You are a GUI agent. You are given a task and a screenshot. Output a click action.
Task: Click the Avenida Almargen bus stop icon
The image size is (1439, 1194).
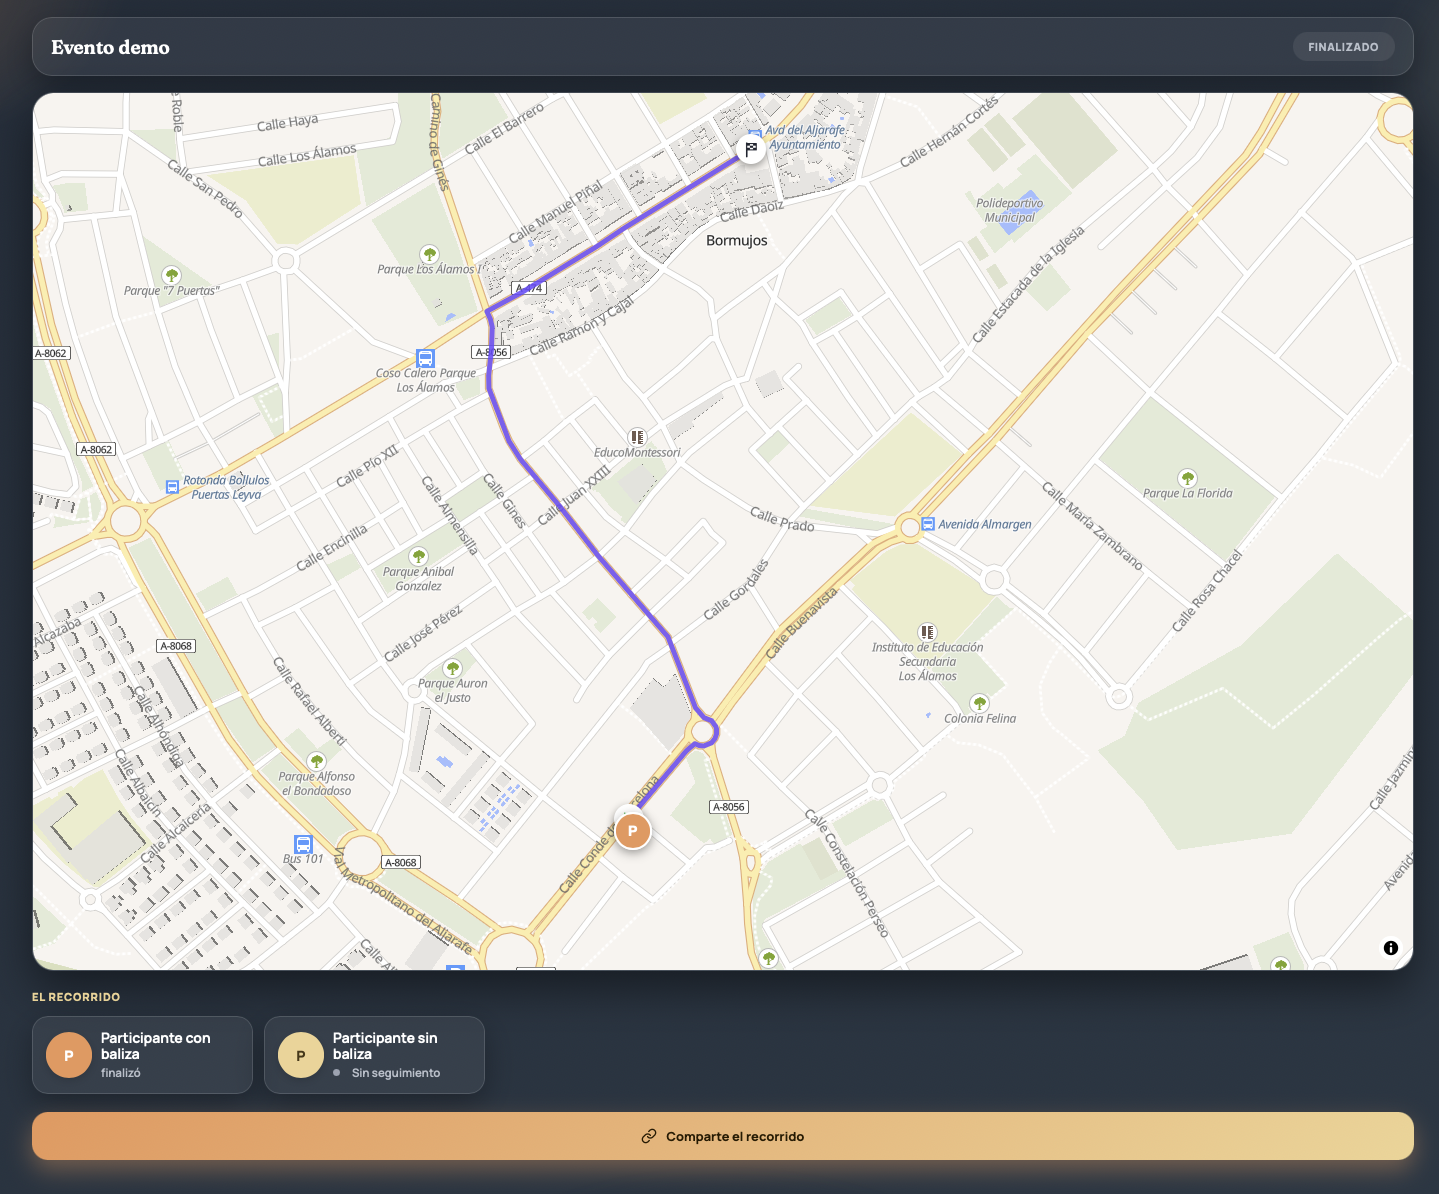coord(928,524)
